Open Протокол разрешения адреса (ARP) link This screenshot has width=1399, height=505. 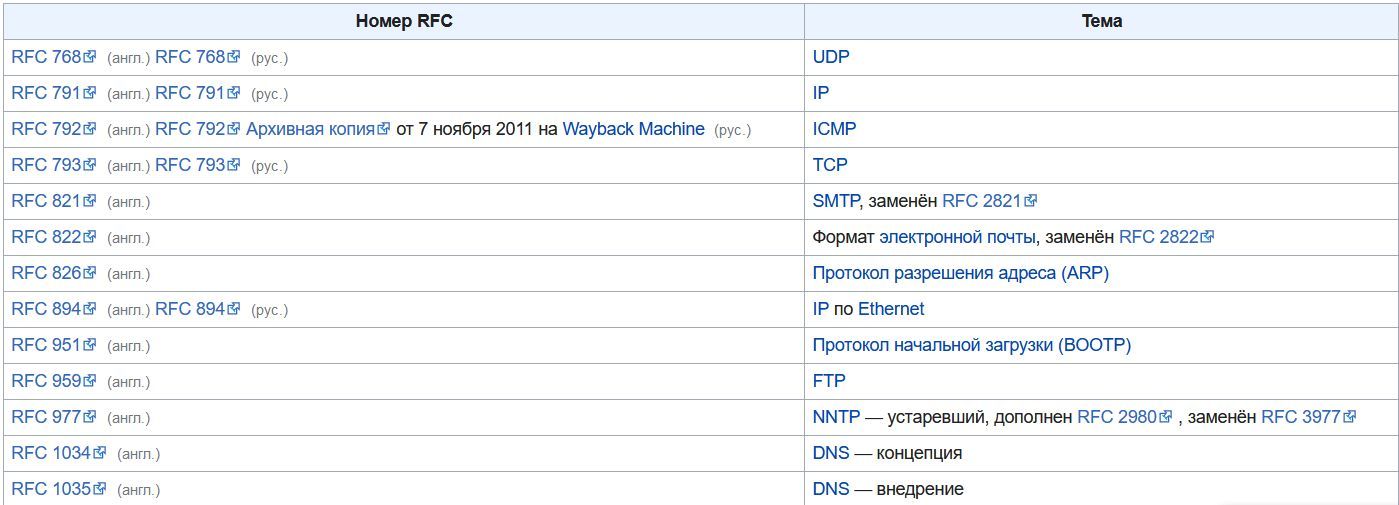coord(960,273)
